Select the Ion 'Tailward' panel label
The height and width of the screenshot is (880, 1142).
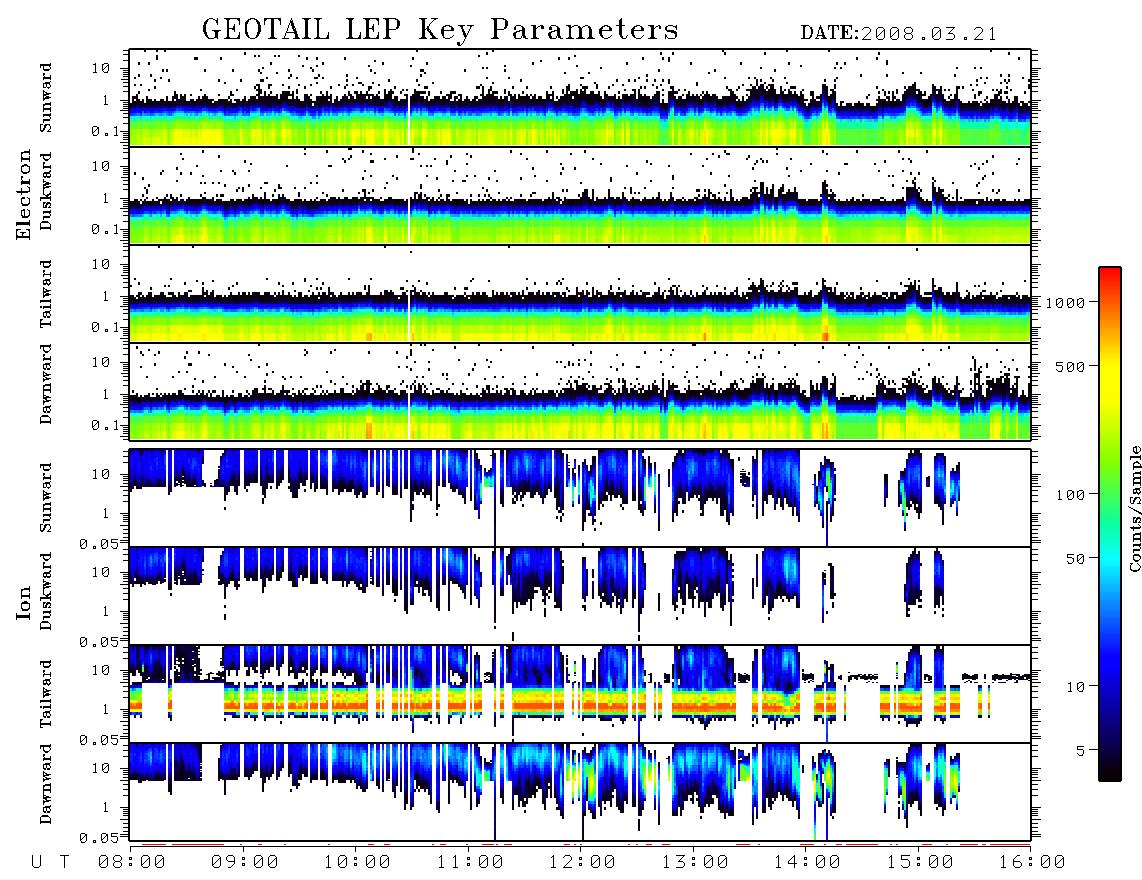click(46, 694)
